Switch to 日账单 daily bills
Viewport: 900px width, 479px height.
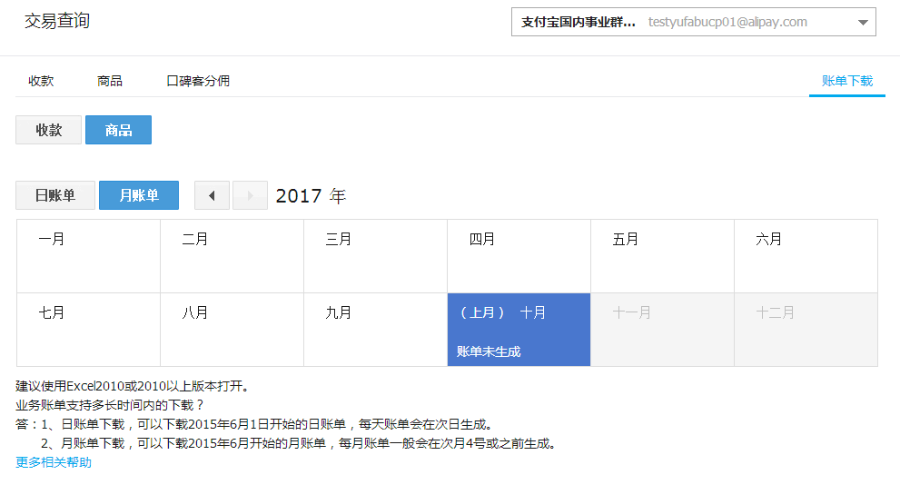click(55, 196)
